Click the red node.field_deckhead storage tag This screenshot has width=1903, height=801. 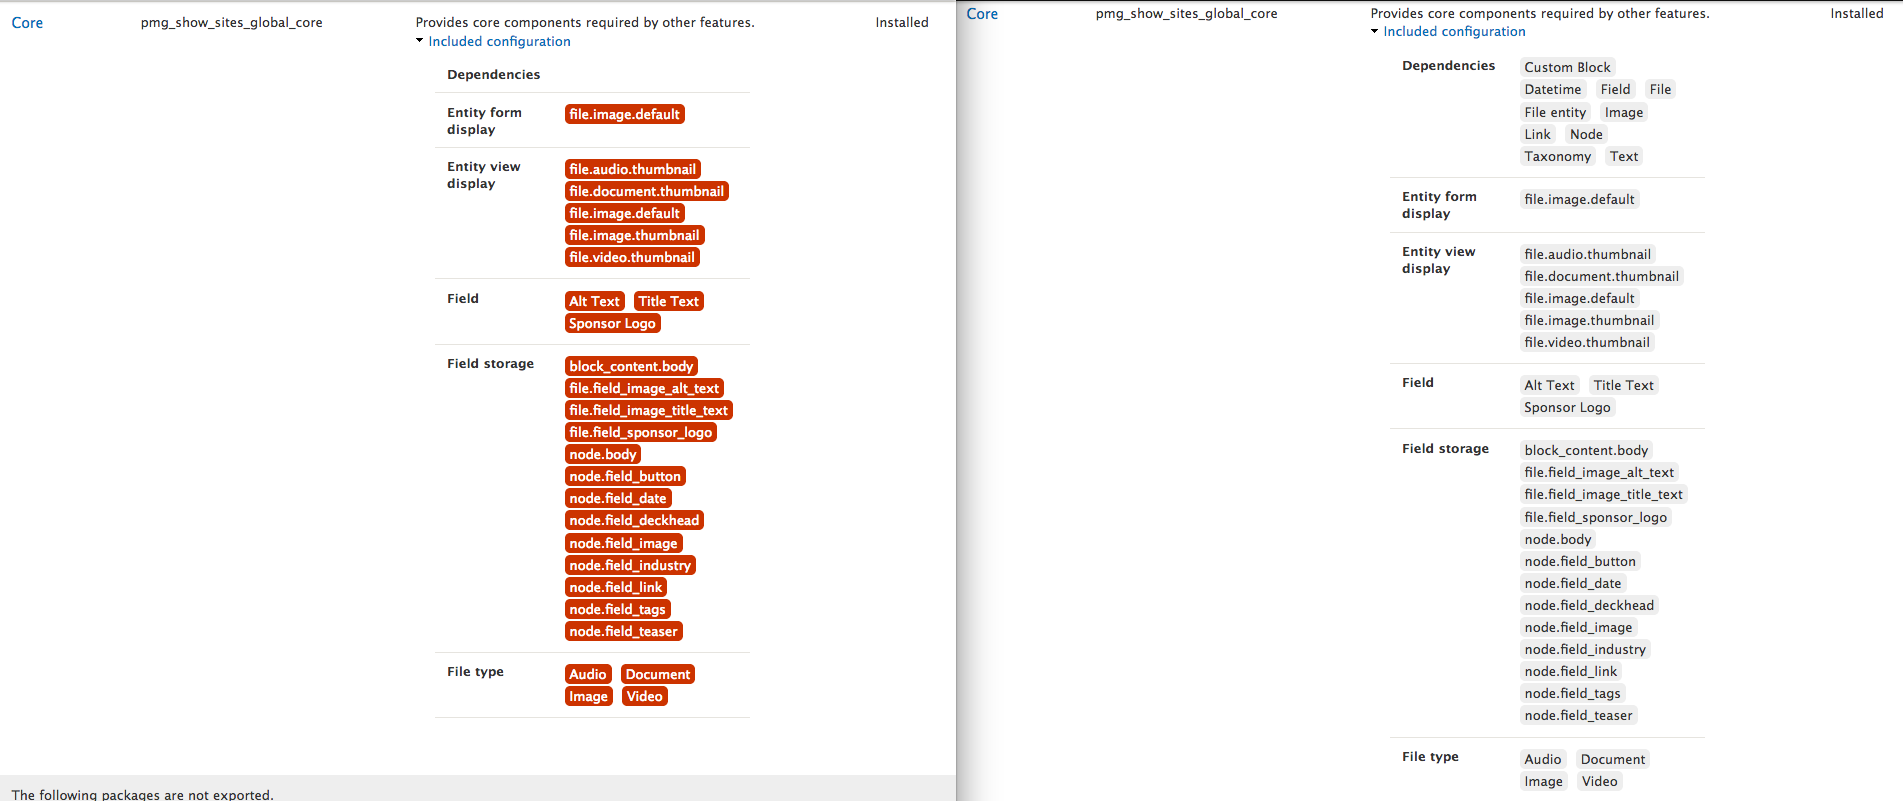(x=635, y=520)
